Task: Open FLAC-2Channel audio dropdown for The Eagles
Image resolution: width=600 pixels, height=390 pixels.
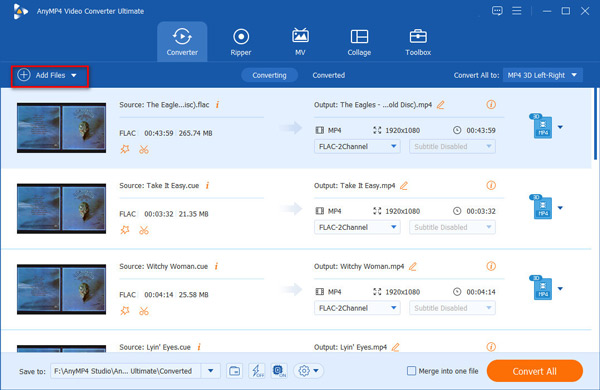Action: [x=357, y=147]
